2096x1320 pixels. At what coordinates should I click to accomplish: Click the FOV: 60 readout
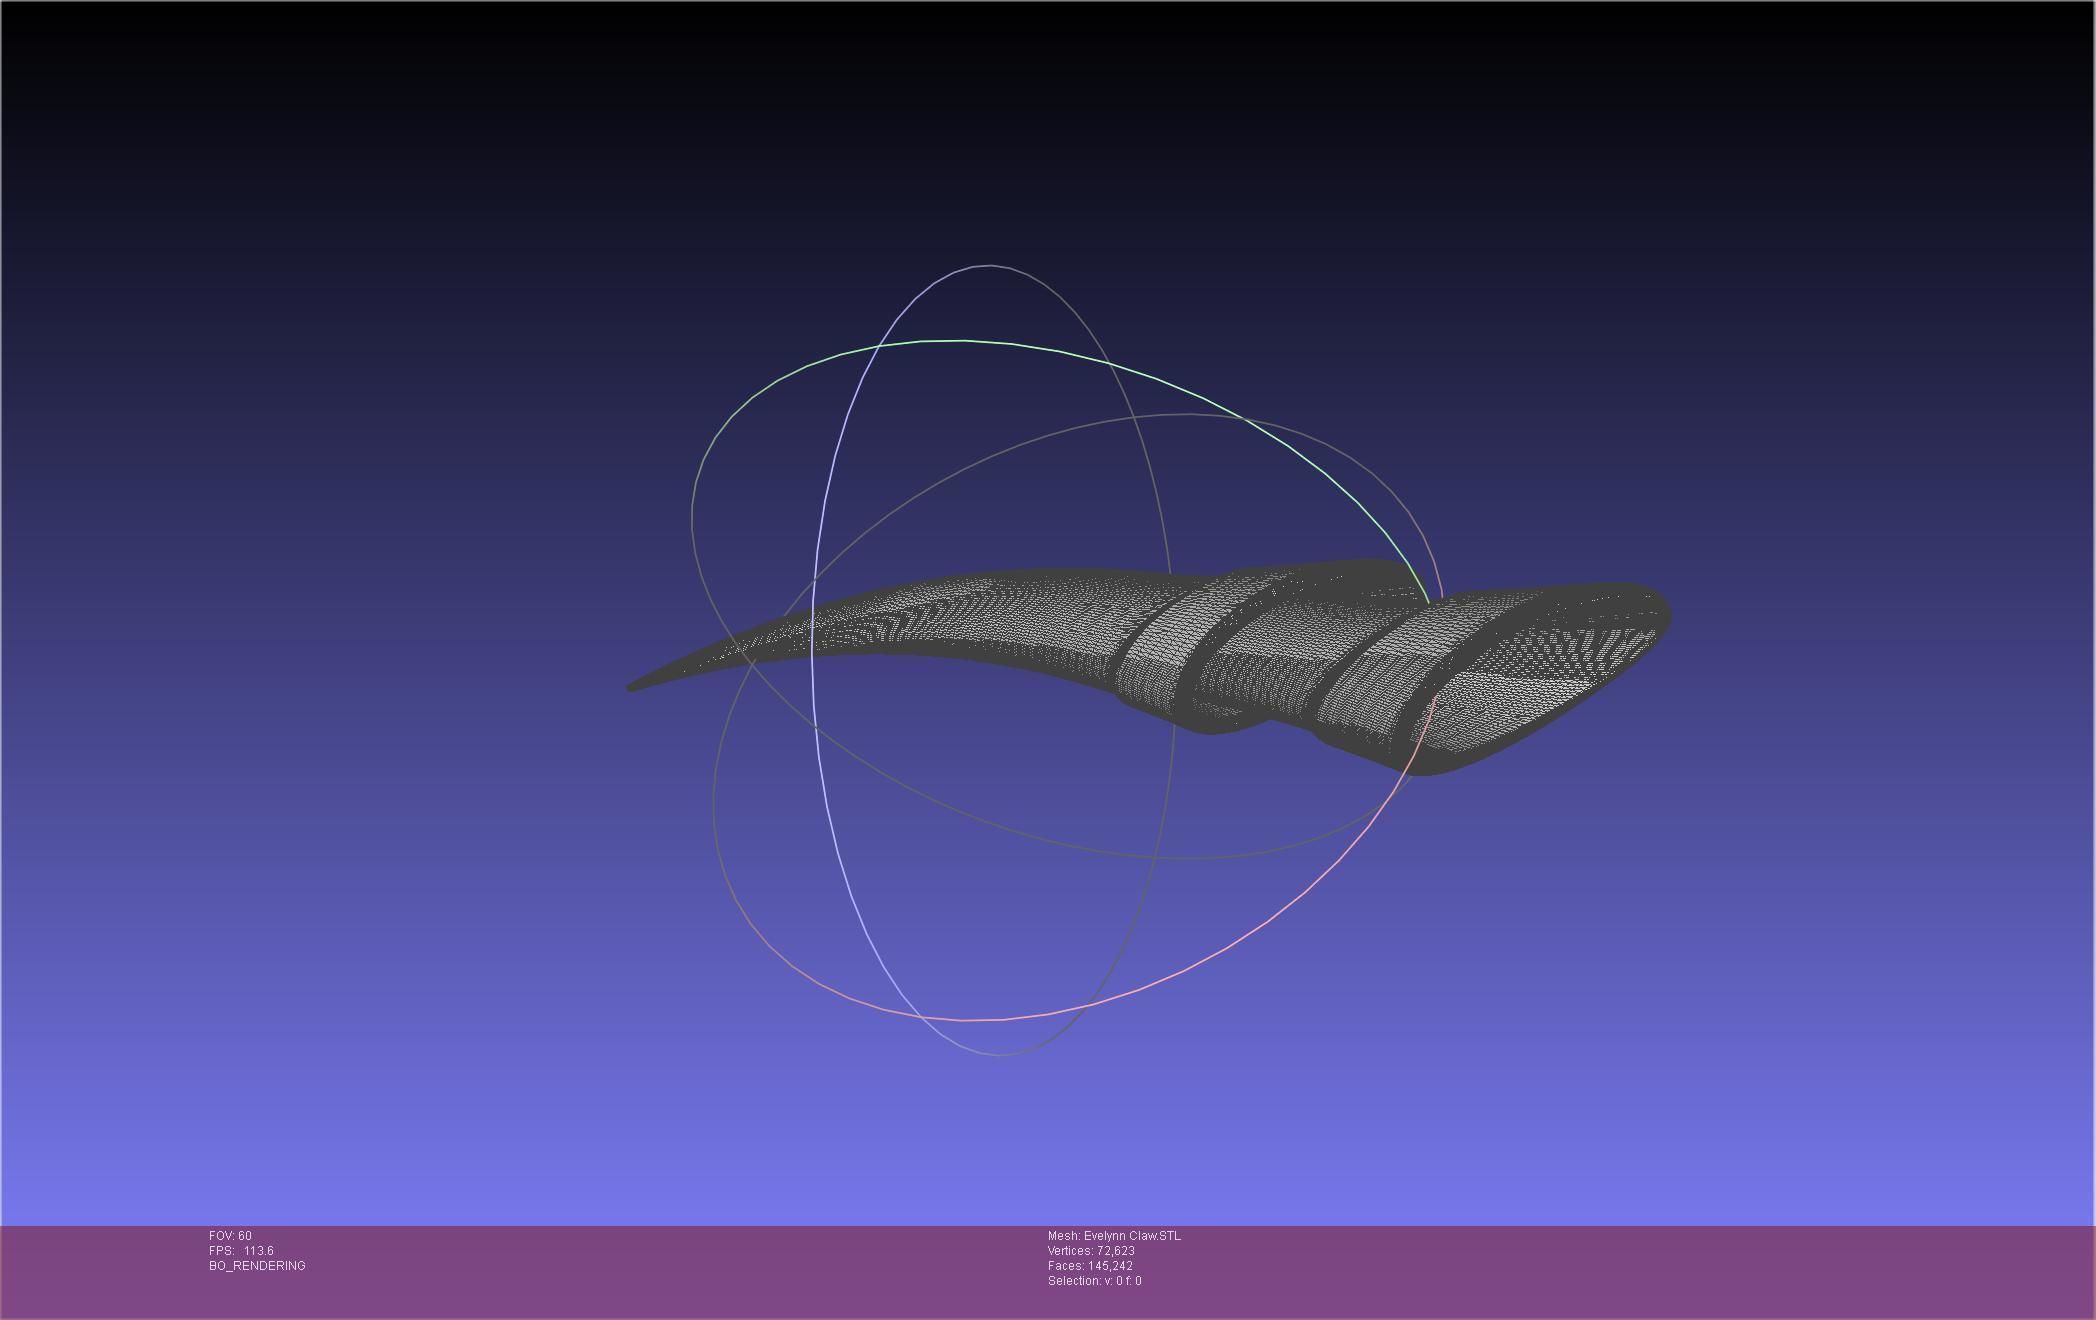click(x=230, y=1236)
